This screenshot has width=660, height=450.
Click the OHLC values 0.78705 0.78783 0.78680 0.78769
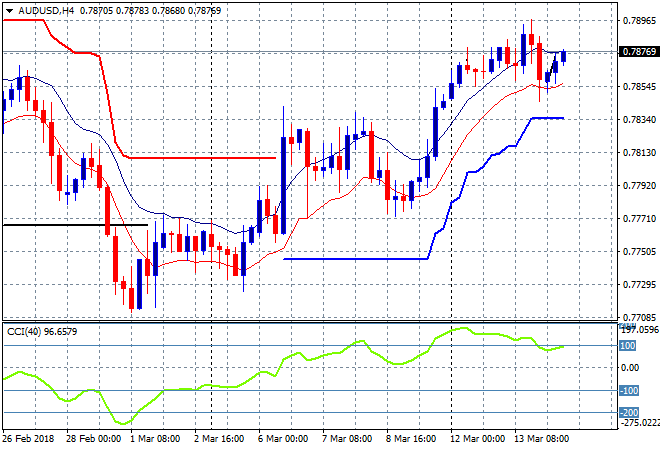tap(150, 11)
